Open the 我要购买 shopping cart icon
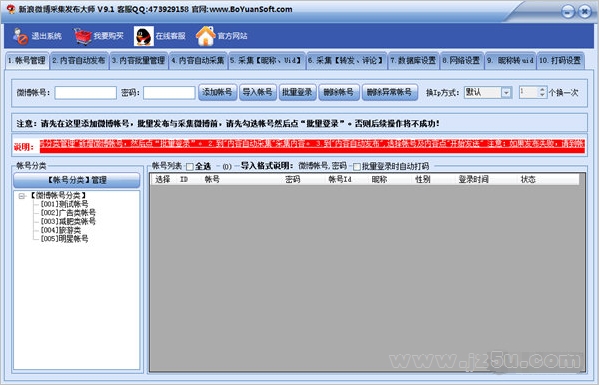The image size is (599, 385). tap(83, 36)
